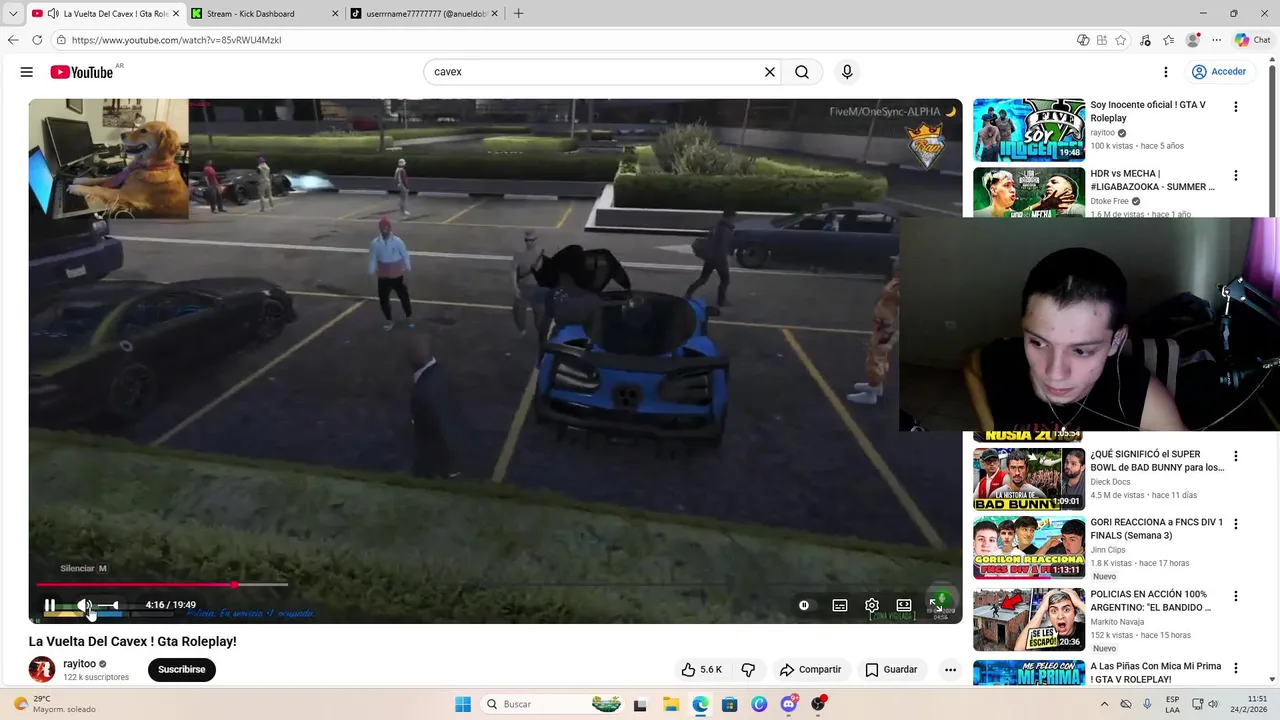Pause the video with the pause button
1280x720 pixels.
(x=50, y=605)
